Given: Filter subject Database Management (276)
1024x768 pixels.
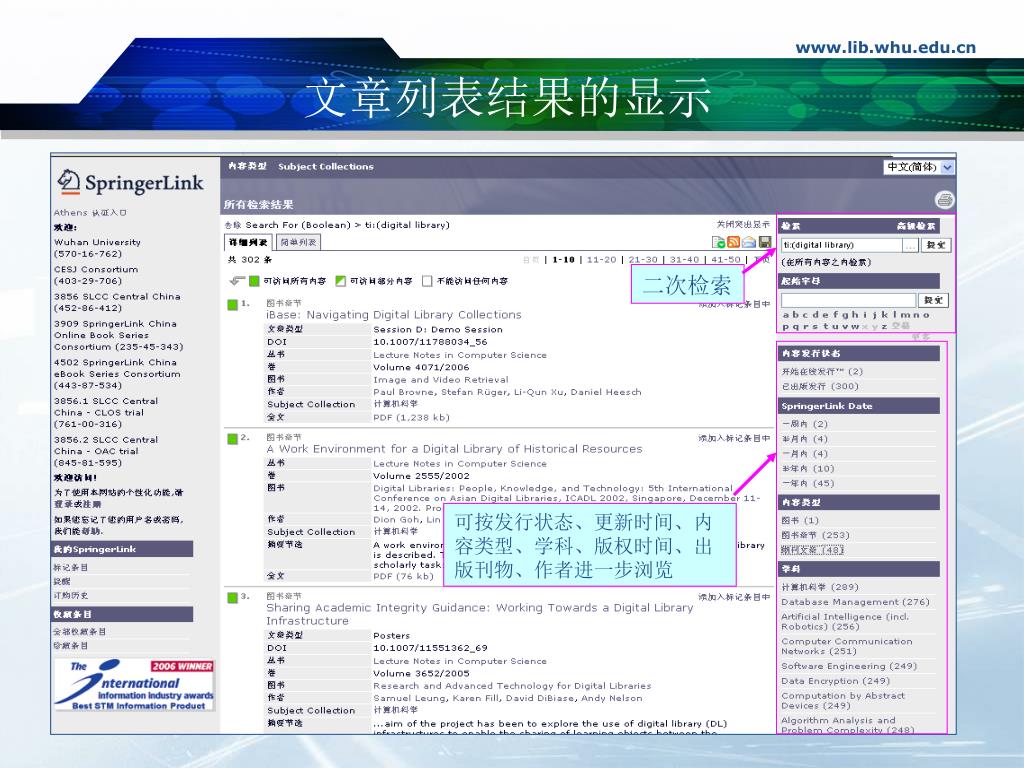Looking at the screenshot, I should coord(855,601).
